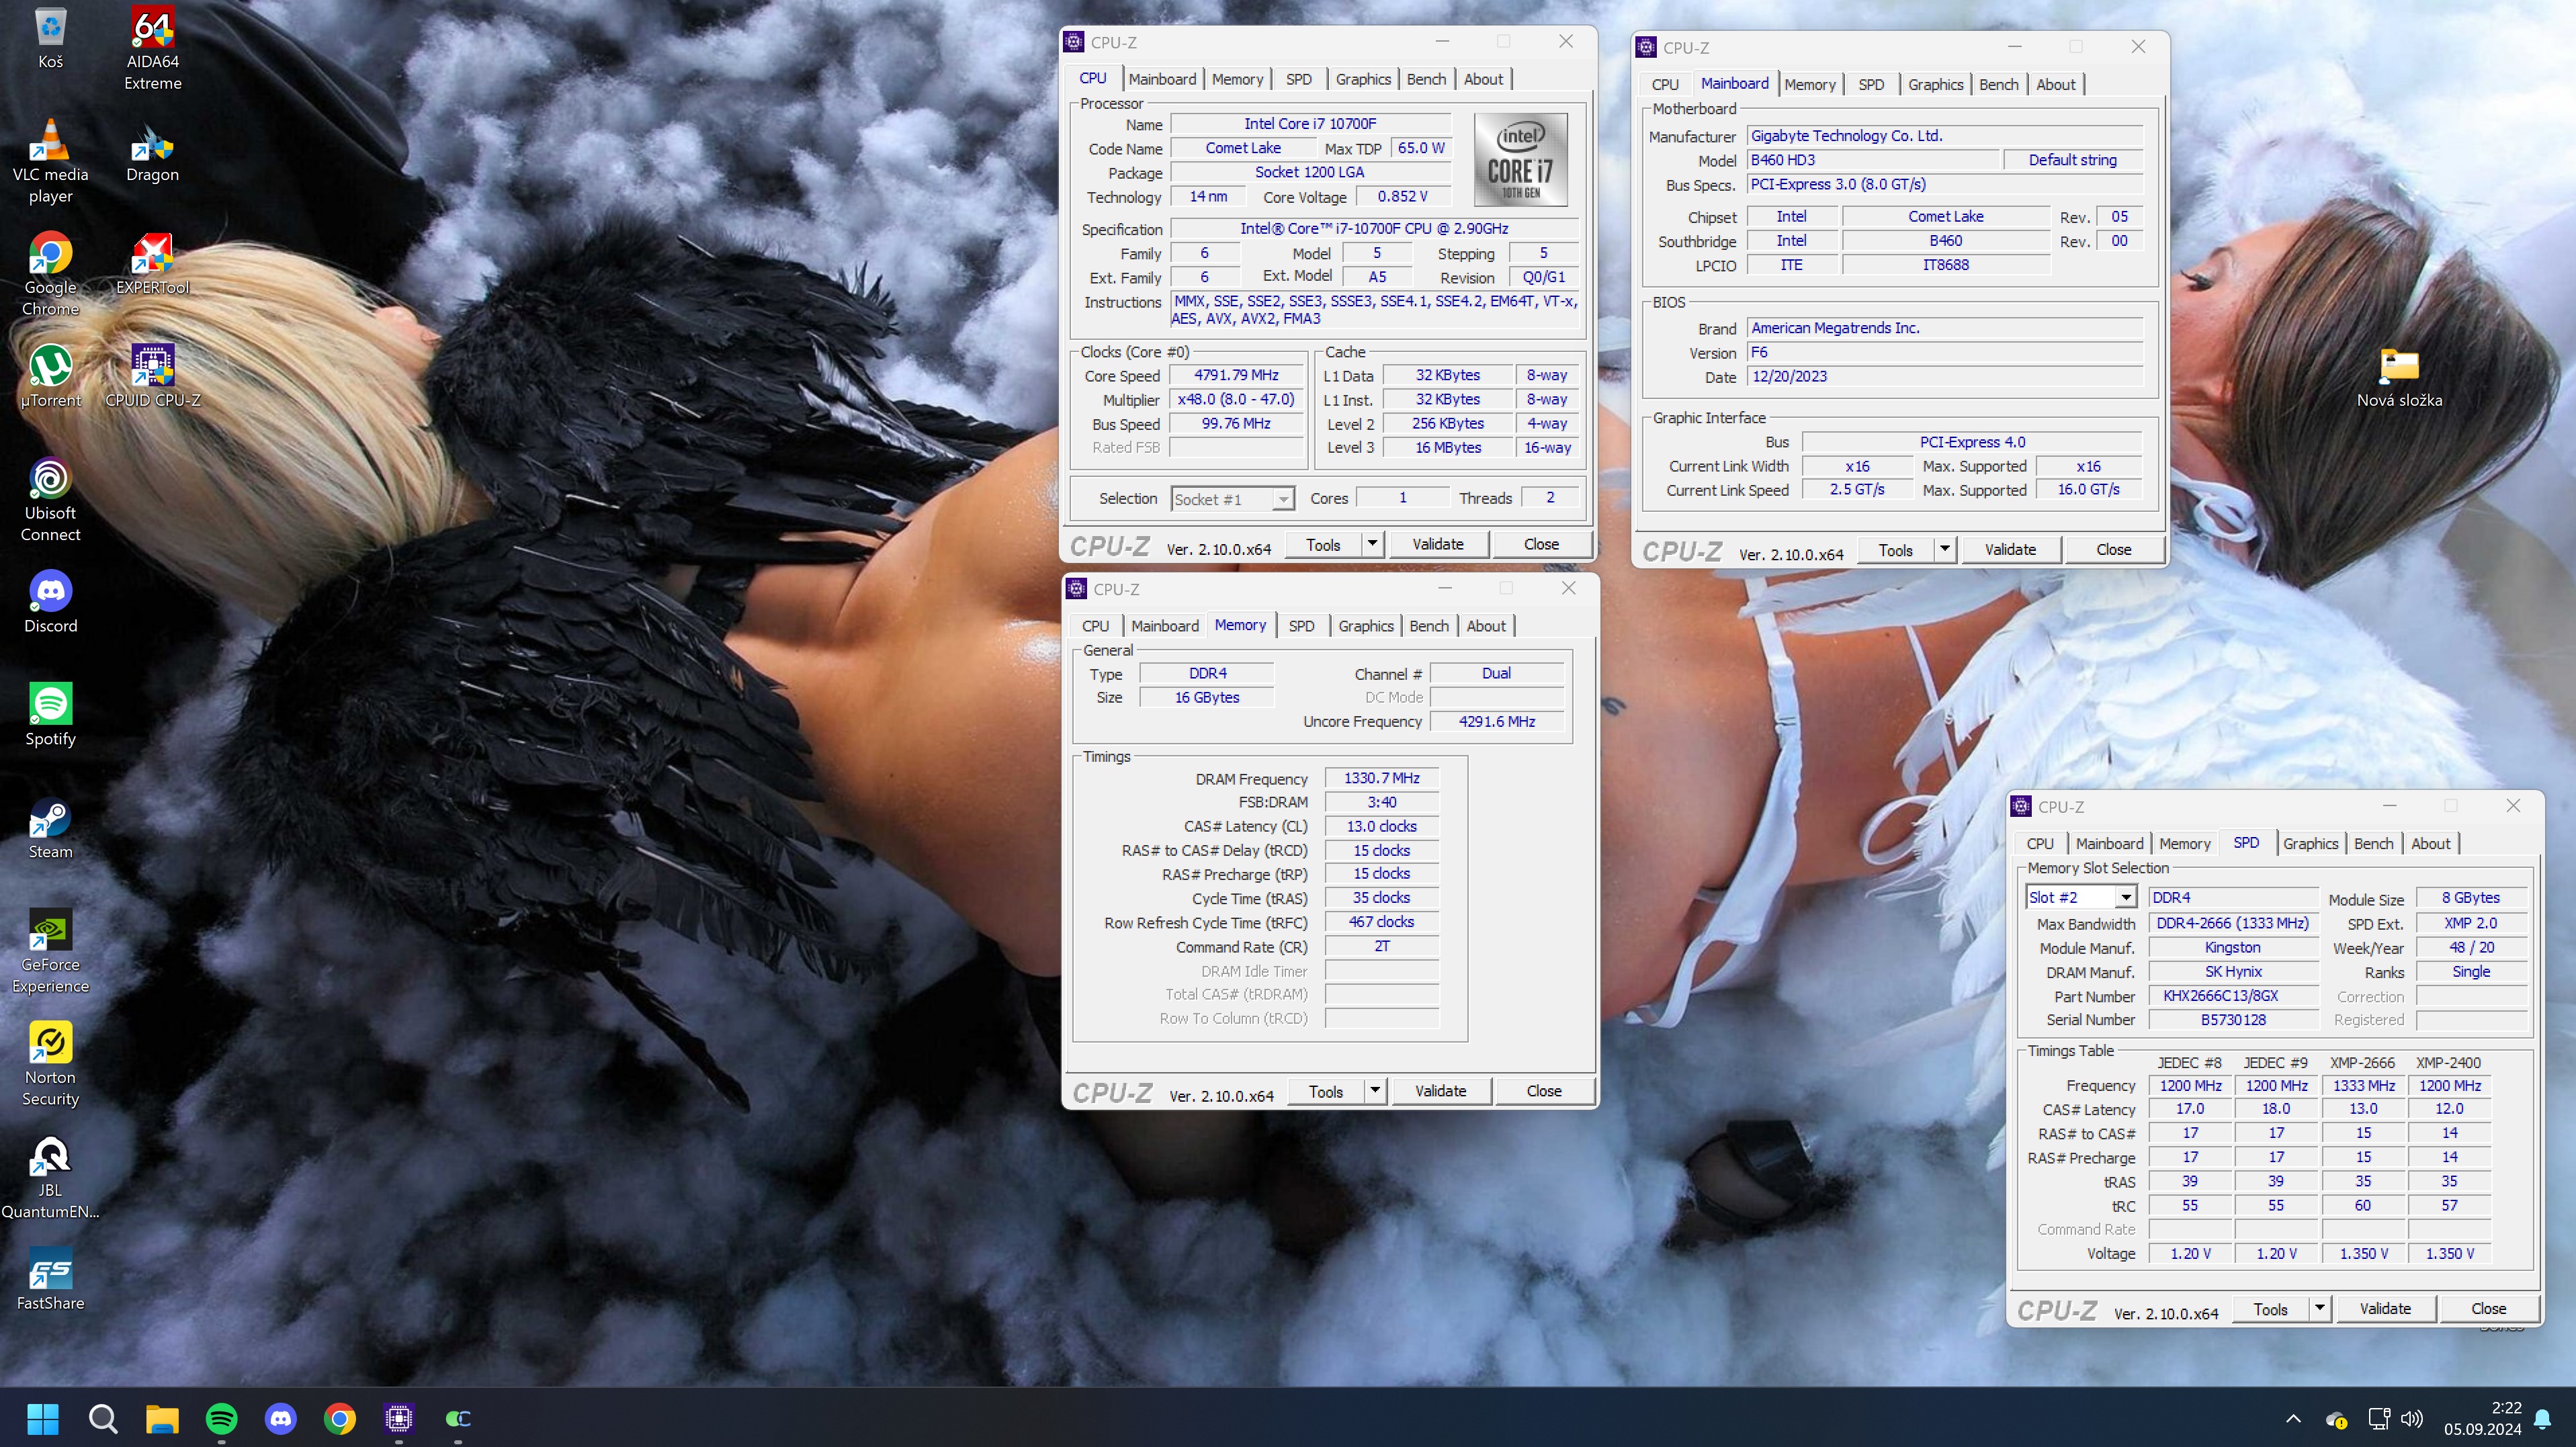The height and width of the screenshot is (1447, 2576).
Task: Select JBL QuantumENGINE desktop icon
Action: tap(50, 1178)
